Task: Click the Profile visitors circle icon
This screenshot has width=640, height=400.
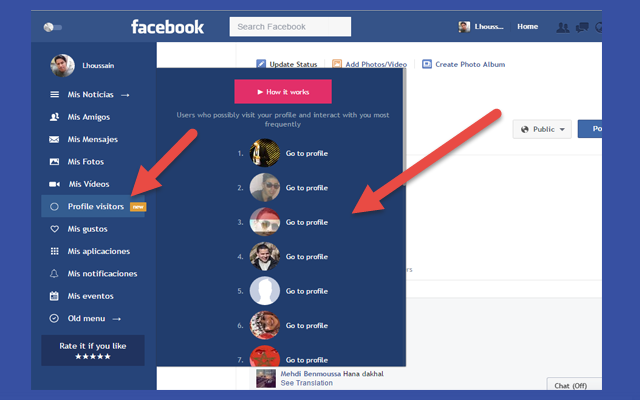Action: pyautogui.click(x=54, y=207)
